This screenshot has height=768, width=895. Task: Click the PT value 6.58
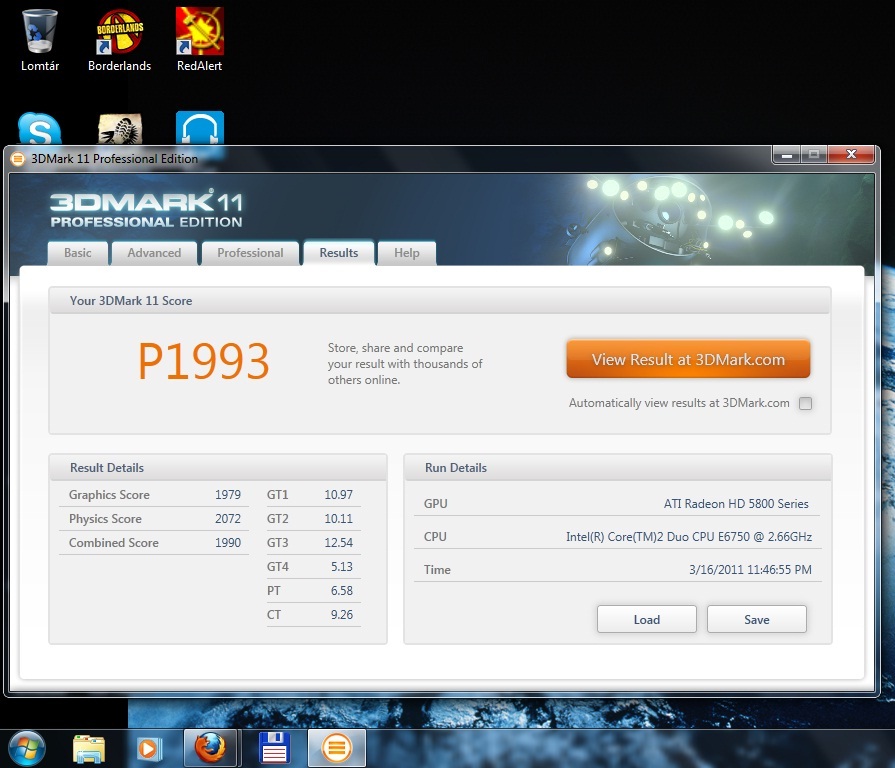(342, 591)
